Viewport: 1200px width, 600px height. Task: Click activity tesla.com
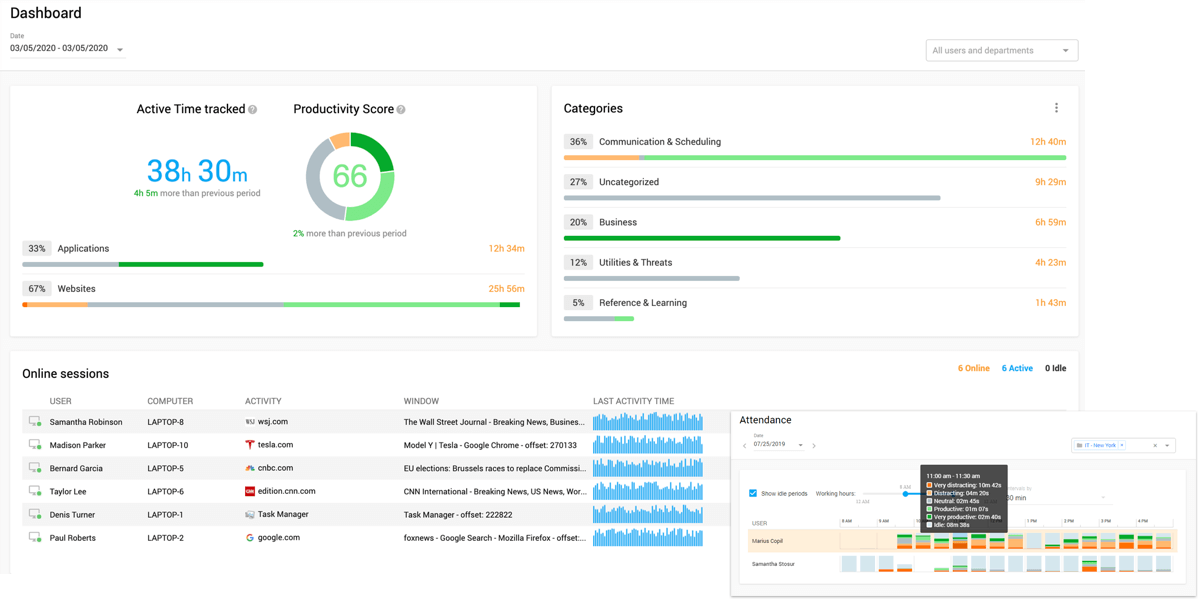point(276,445)
